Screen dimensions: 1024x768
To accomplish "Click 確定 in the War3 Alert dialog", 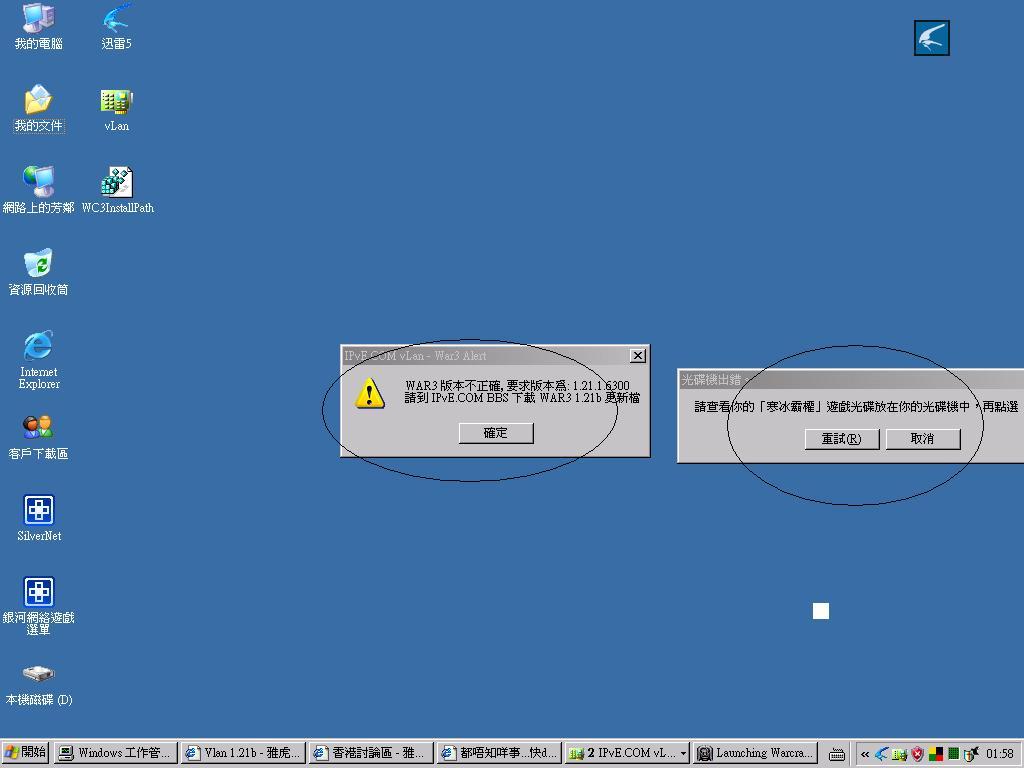I will tap(495, 433).
